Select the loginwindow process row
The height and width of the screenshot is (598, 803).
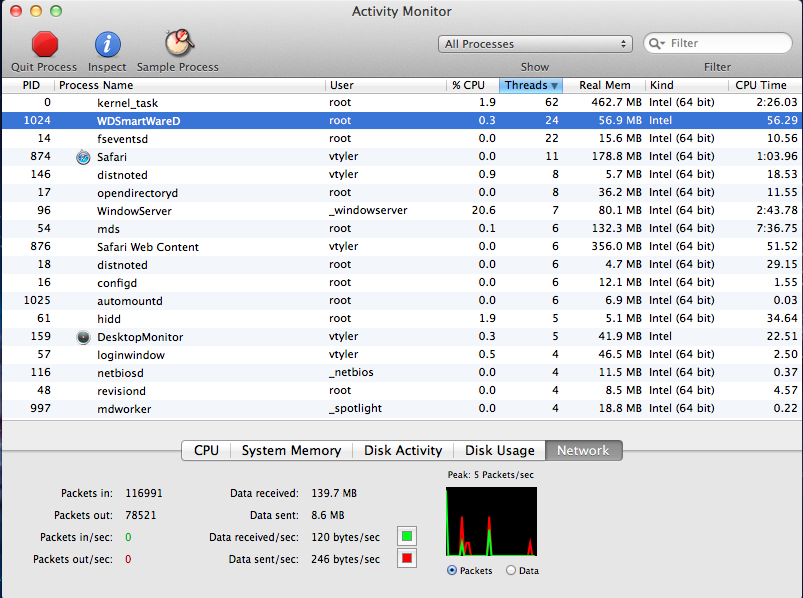point(402,354)
